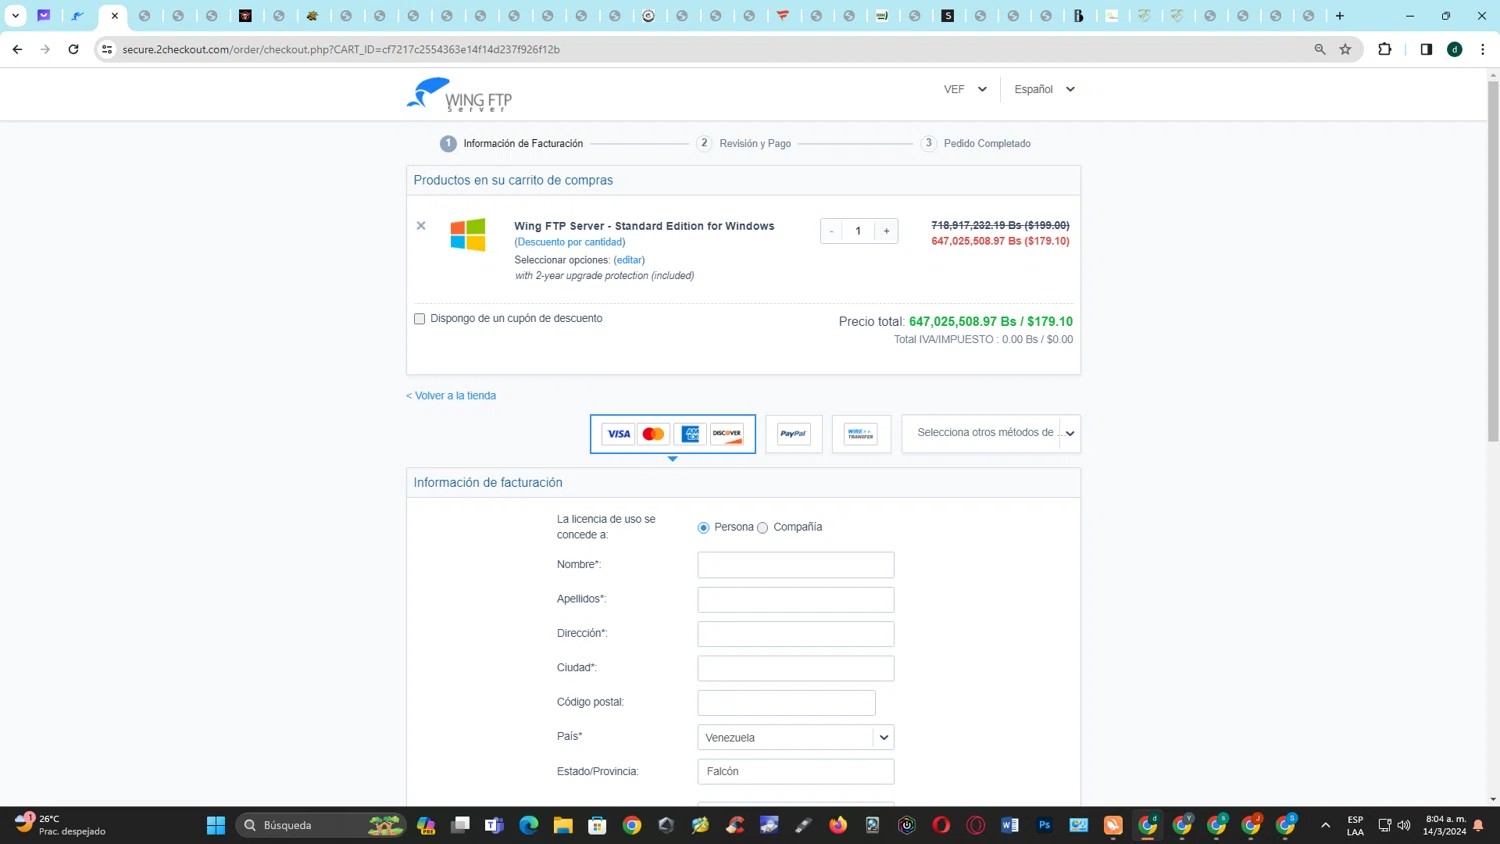Open File Explorer from taskbar
The image size is (1500, 844).
click(x=563, y=825)
